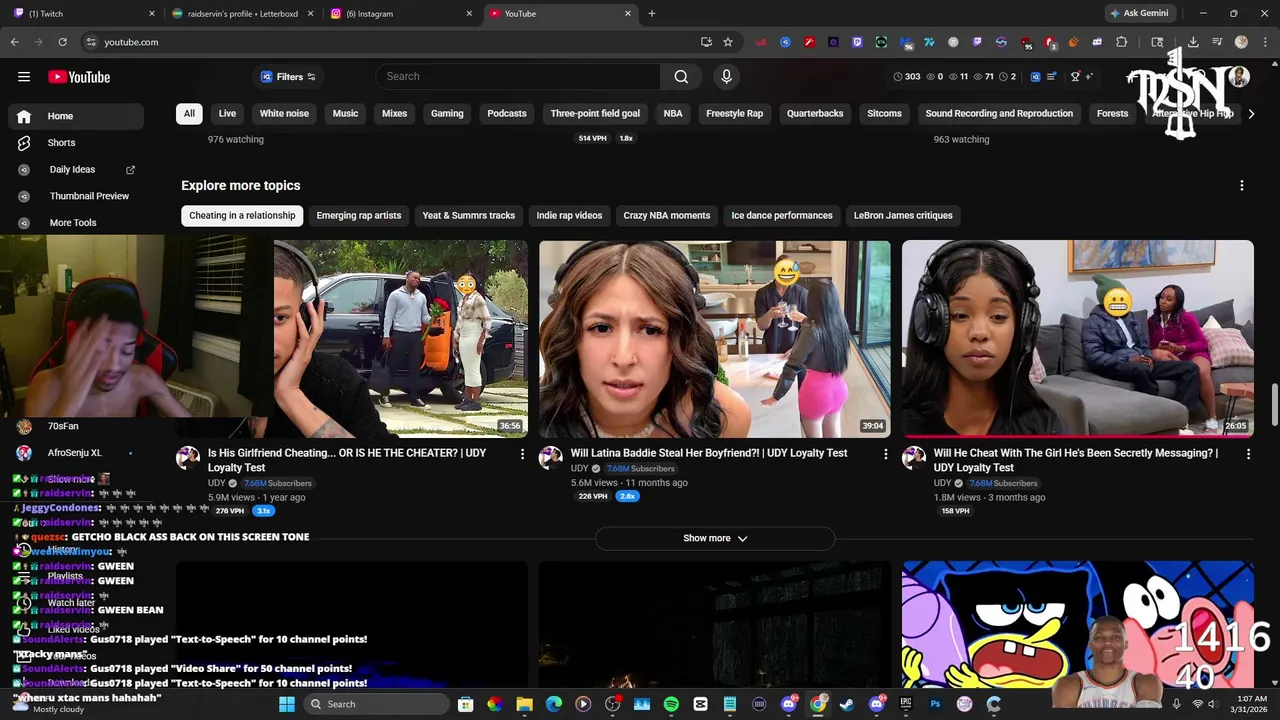Open the YouTube hamburger guide menu

click(24, 77)
